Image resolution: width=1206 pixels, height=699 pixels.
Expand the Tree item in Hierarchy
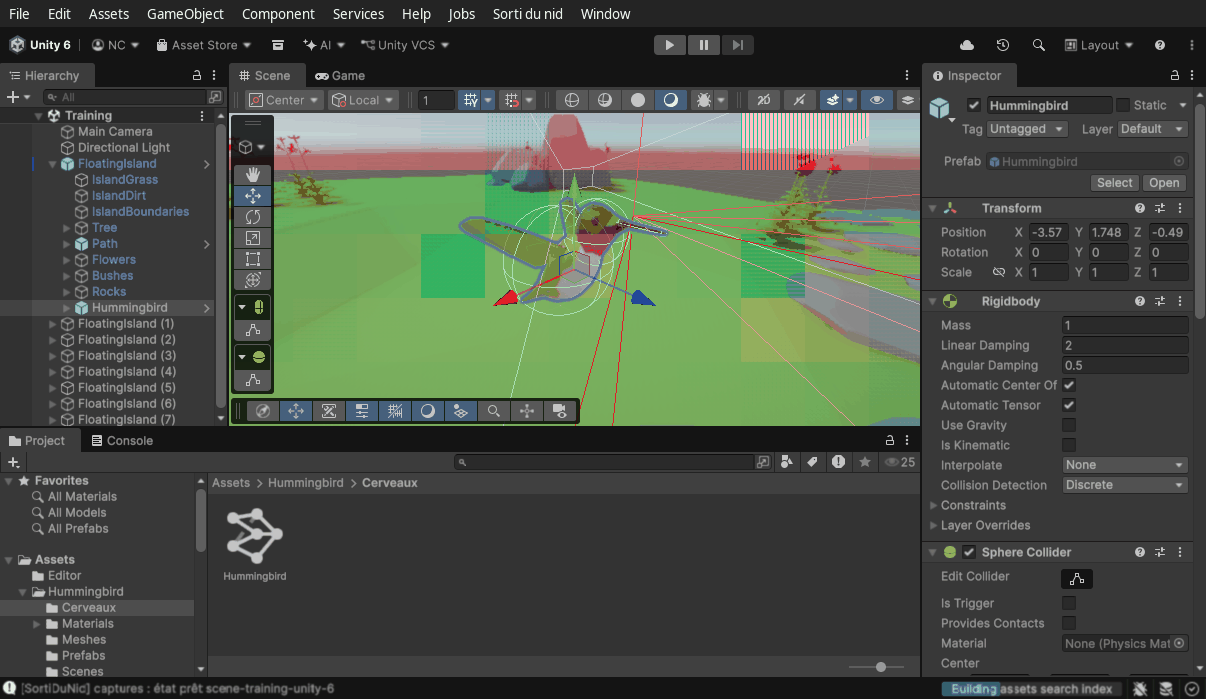point(67,228)
